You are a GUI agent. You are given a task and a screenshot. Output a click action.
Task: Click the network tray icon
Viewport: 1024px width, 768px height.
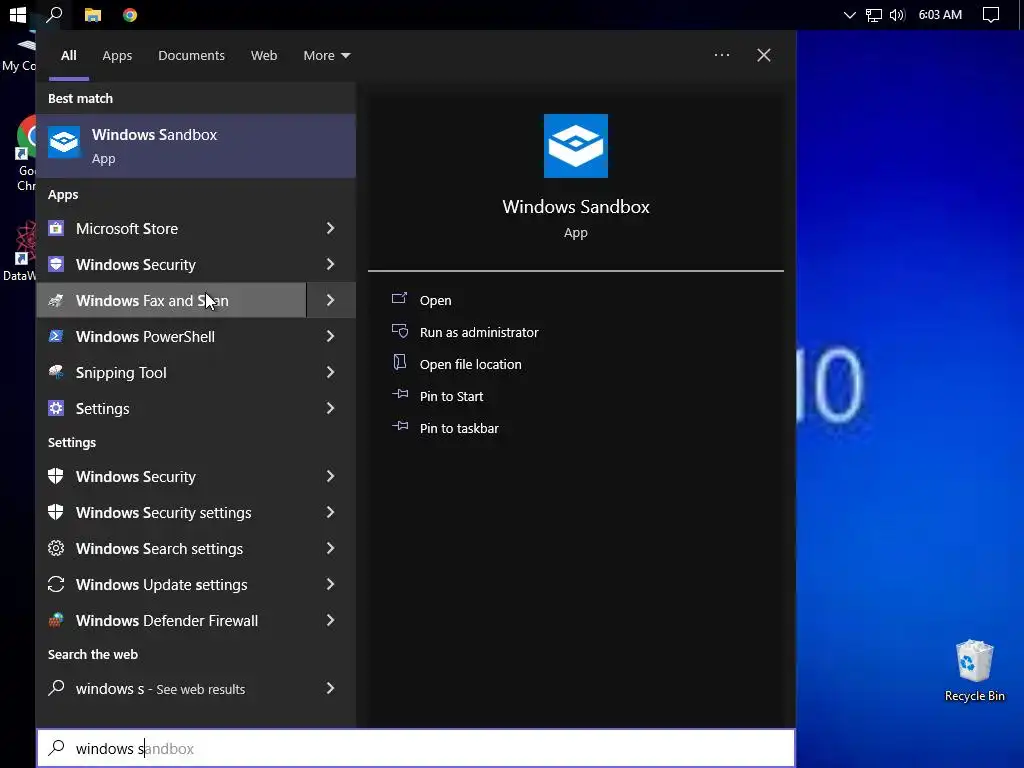874,14
